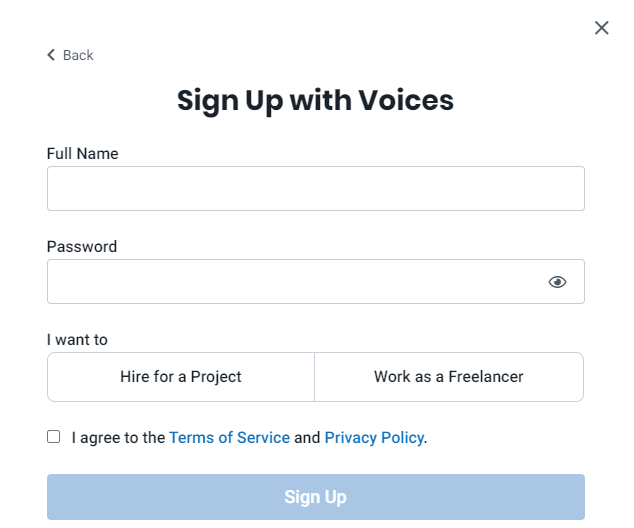634x528 pixels.
Task: Open the Terms of Service link
Action: pyautogui.click(x=229, y=437)
